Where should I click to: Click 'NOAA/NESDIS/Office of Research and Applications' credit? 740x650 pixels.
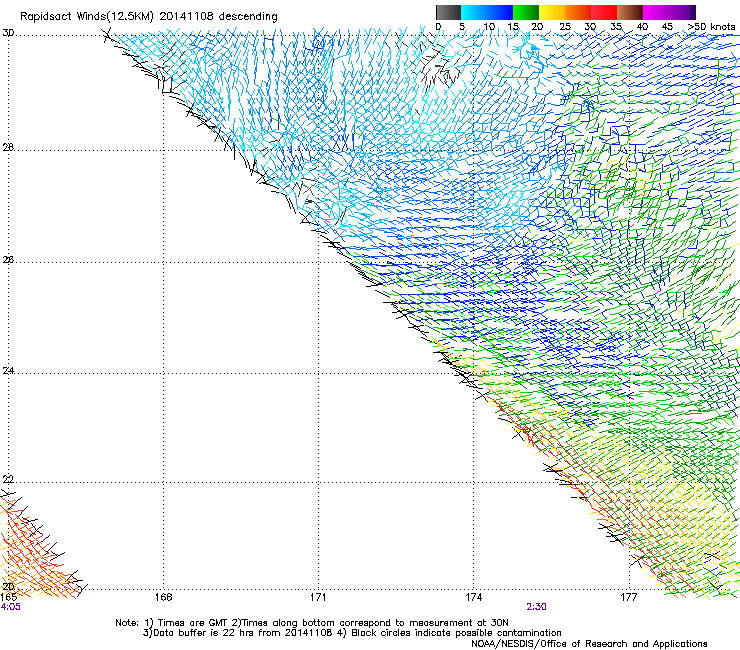tap(589, 644)
